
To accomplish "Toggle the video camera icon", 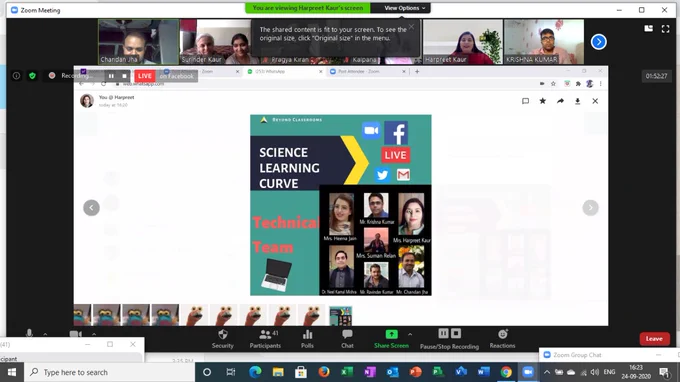I will [x=75, y=334].
